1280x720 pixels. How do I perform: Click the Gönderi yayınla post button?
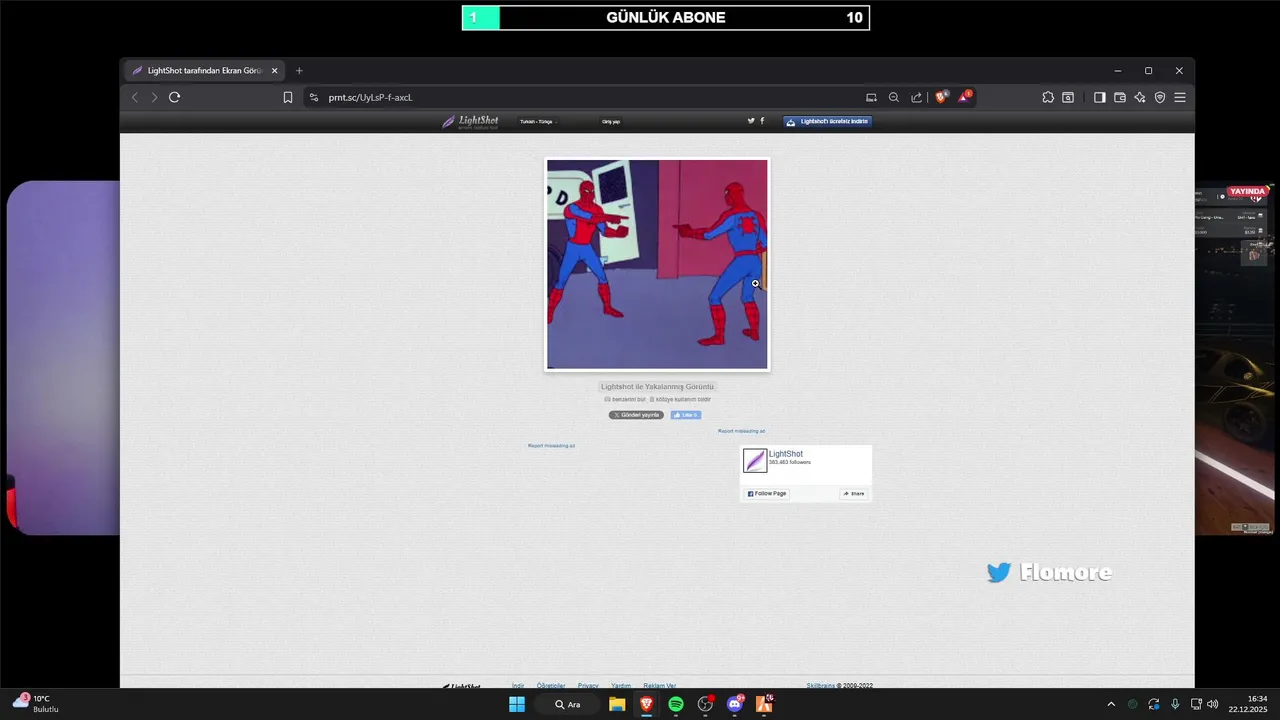(x=636, y=415)
